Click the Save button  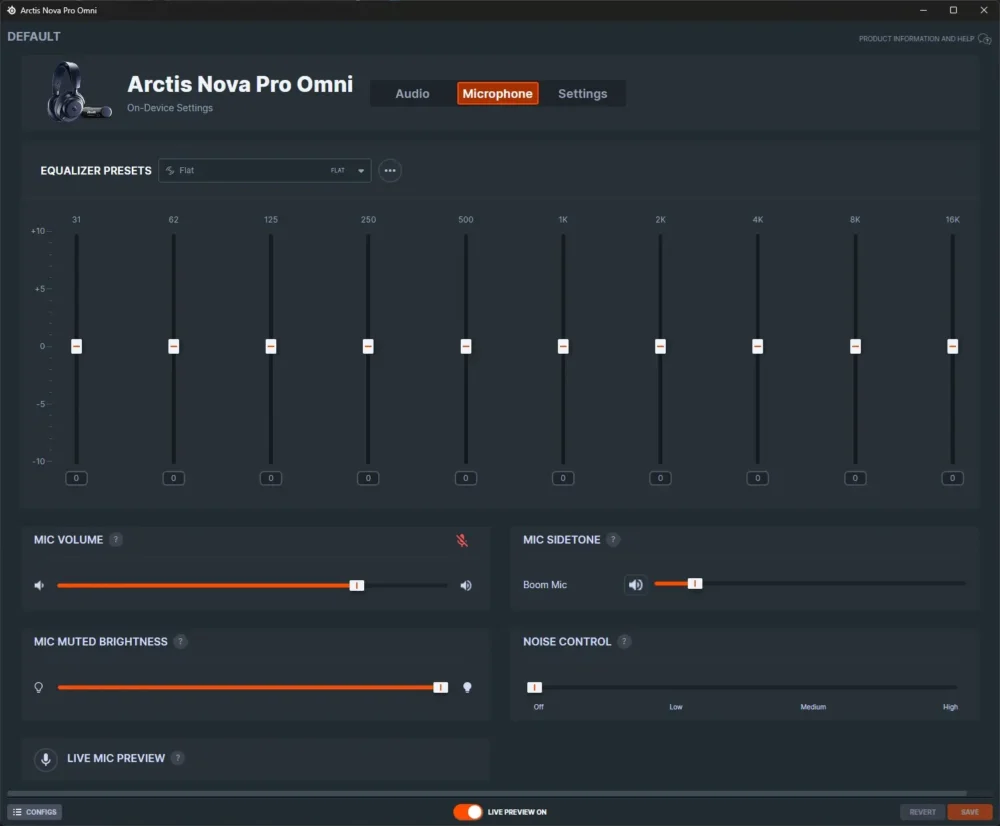pos(970,812)
